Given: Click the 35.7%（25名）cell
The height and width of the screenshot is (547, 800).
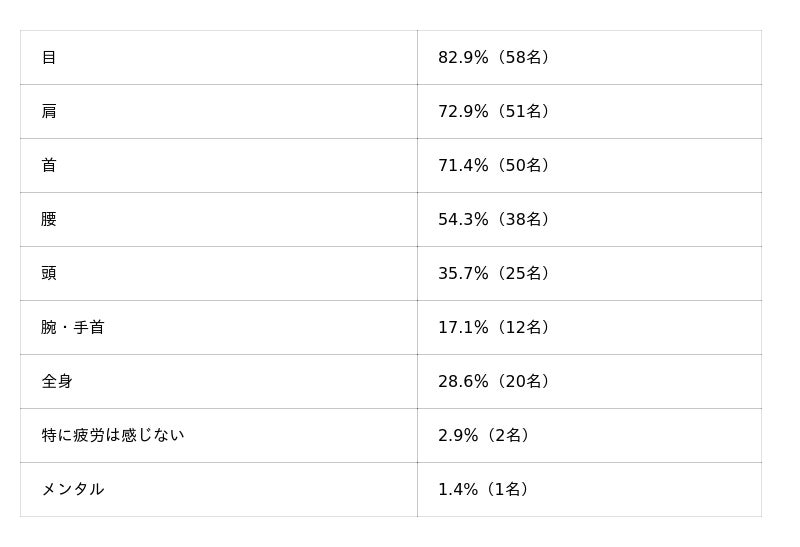Looking at the screenshot, I should click(494, 274).
